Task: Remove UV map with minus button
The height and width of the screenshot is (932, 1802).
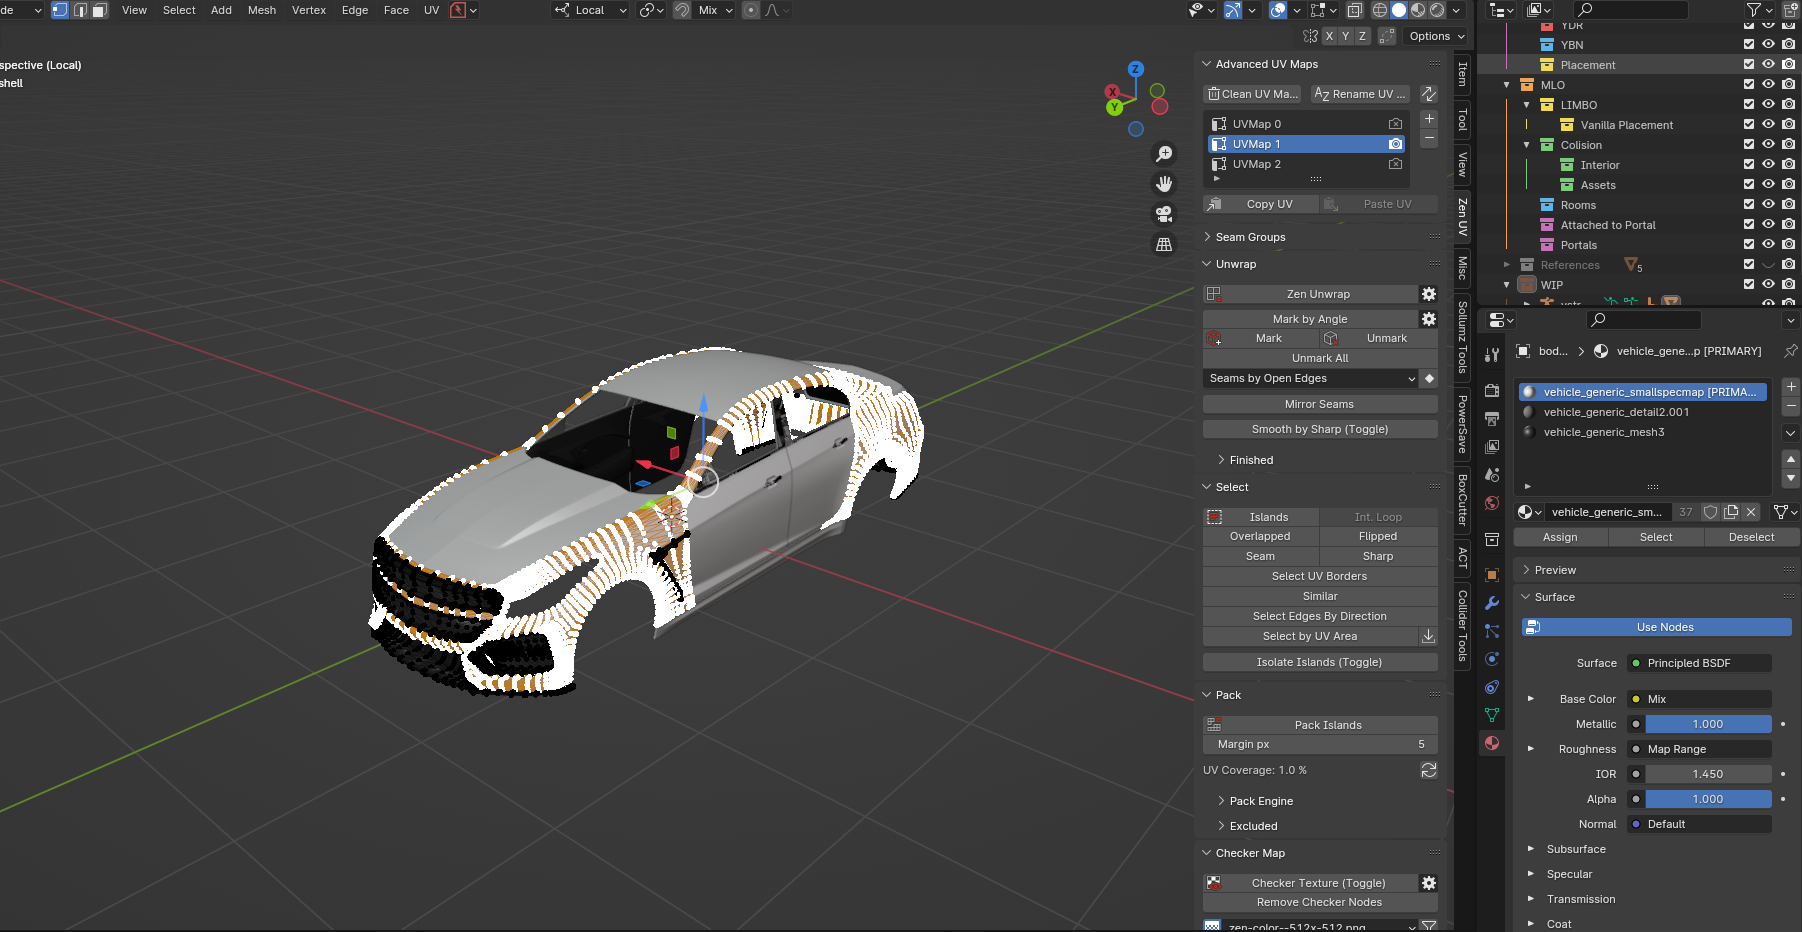Action: coord(1429,138)
